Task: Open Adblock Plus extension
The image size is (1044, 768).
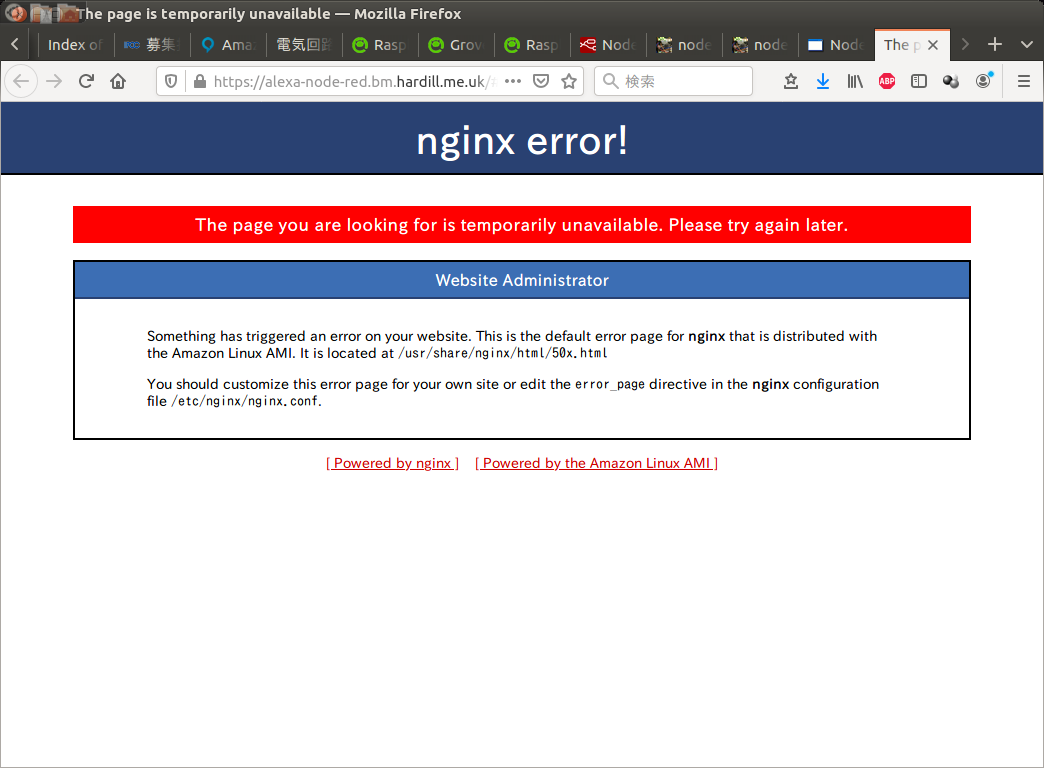Action: (x=887, y=81)
